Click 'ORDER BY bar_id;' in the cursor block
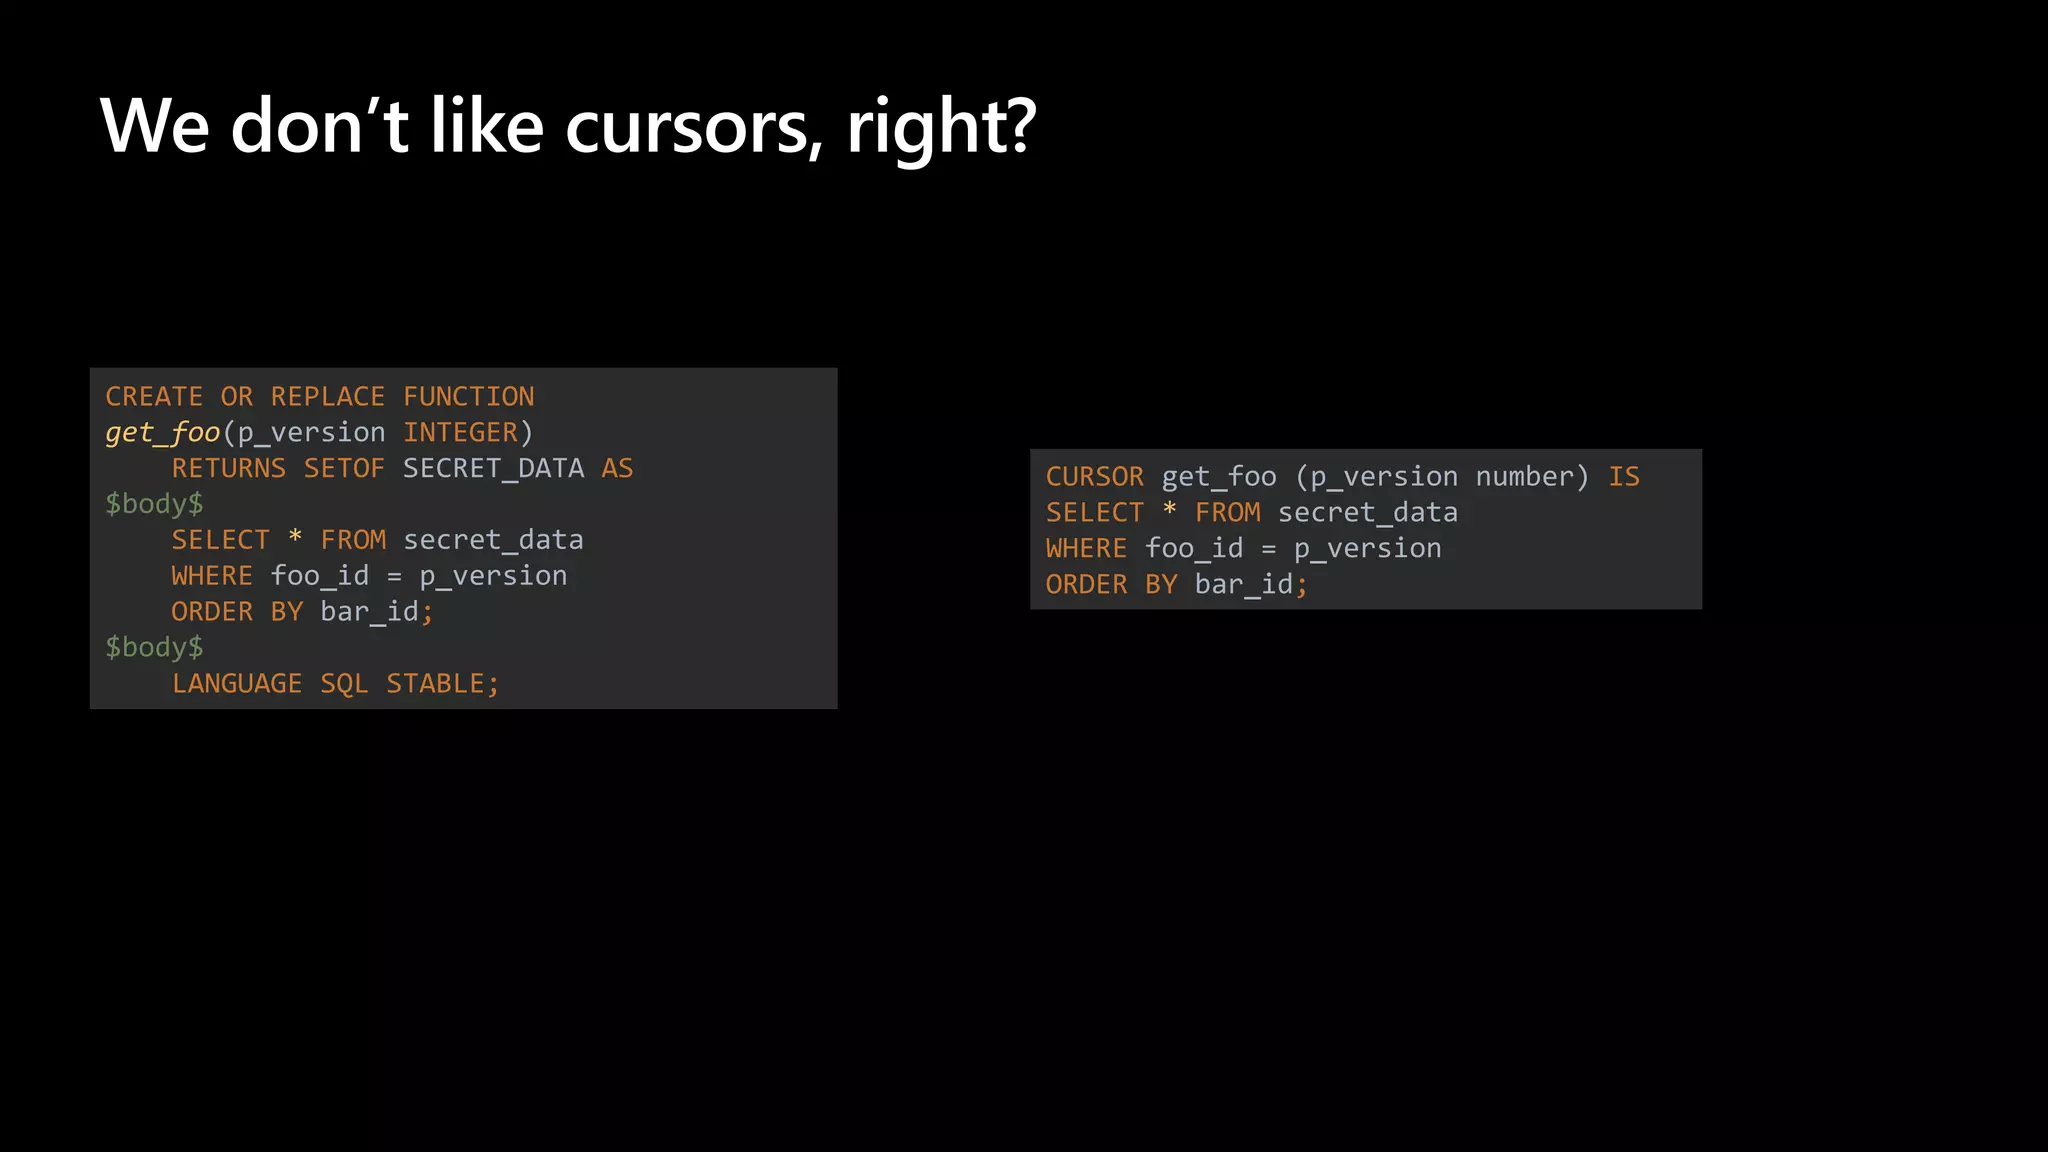This screenshot has height=1152, width=2048. 1177,585
